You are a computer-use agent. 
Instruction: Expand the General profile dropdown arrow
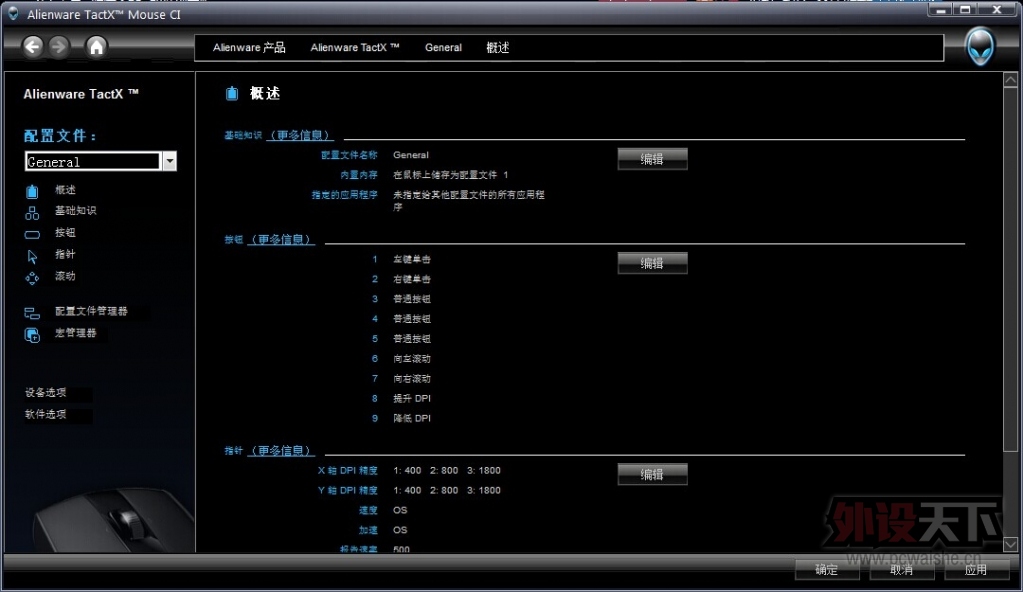(x=170, y=161)
